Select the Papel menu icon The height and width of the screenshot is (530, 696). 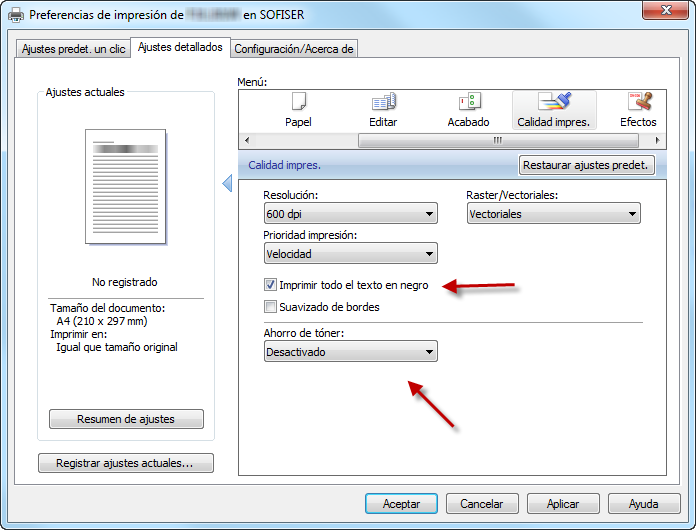click(298, 102)
